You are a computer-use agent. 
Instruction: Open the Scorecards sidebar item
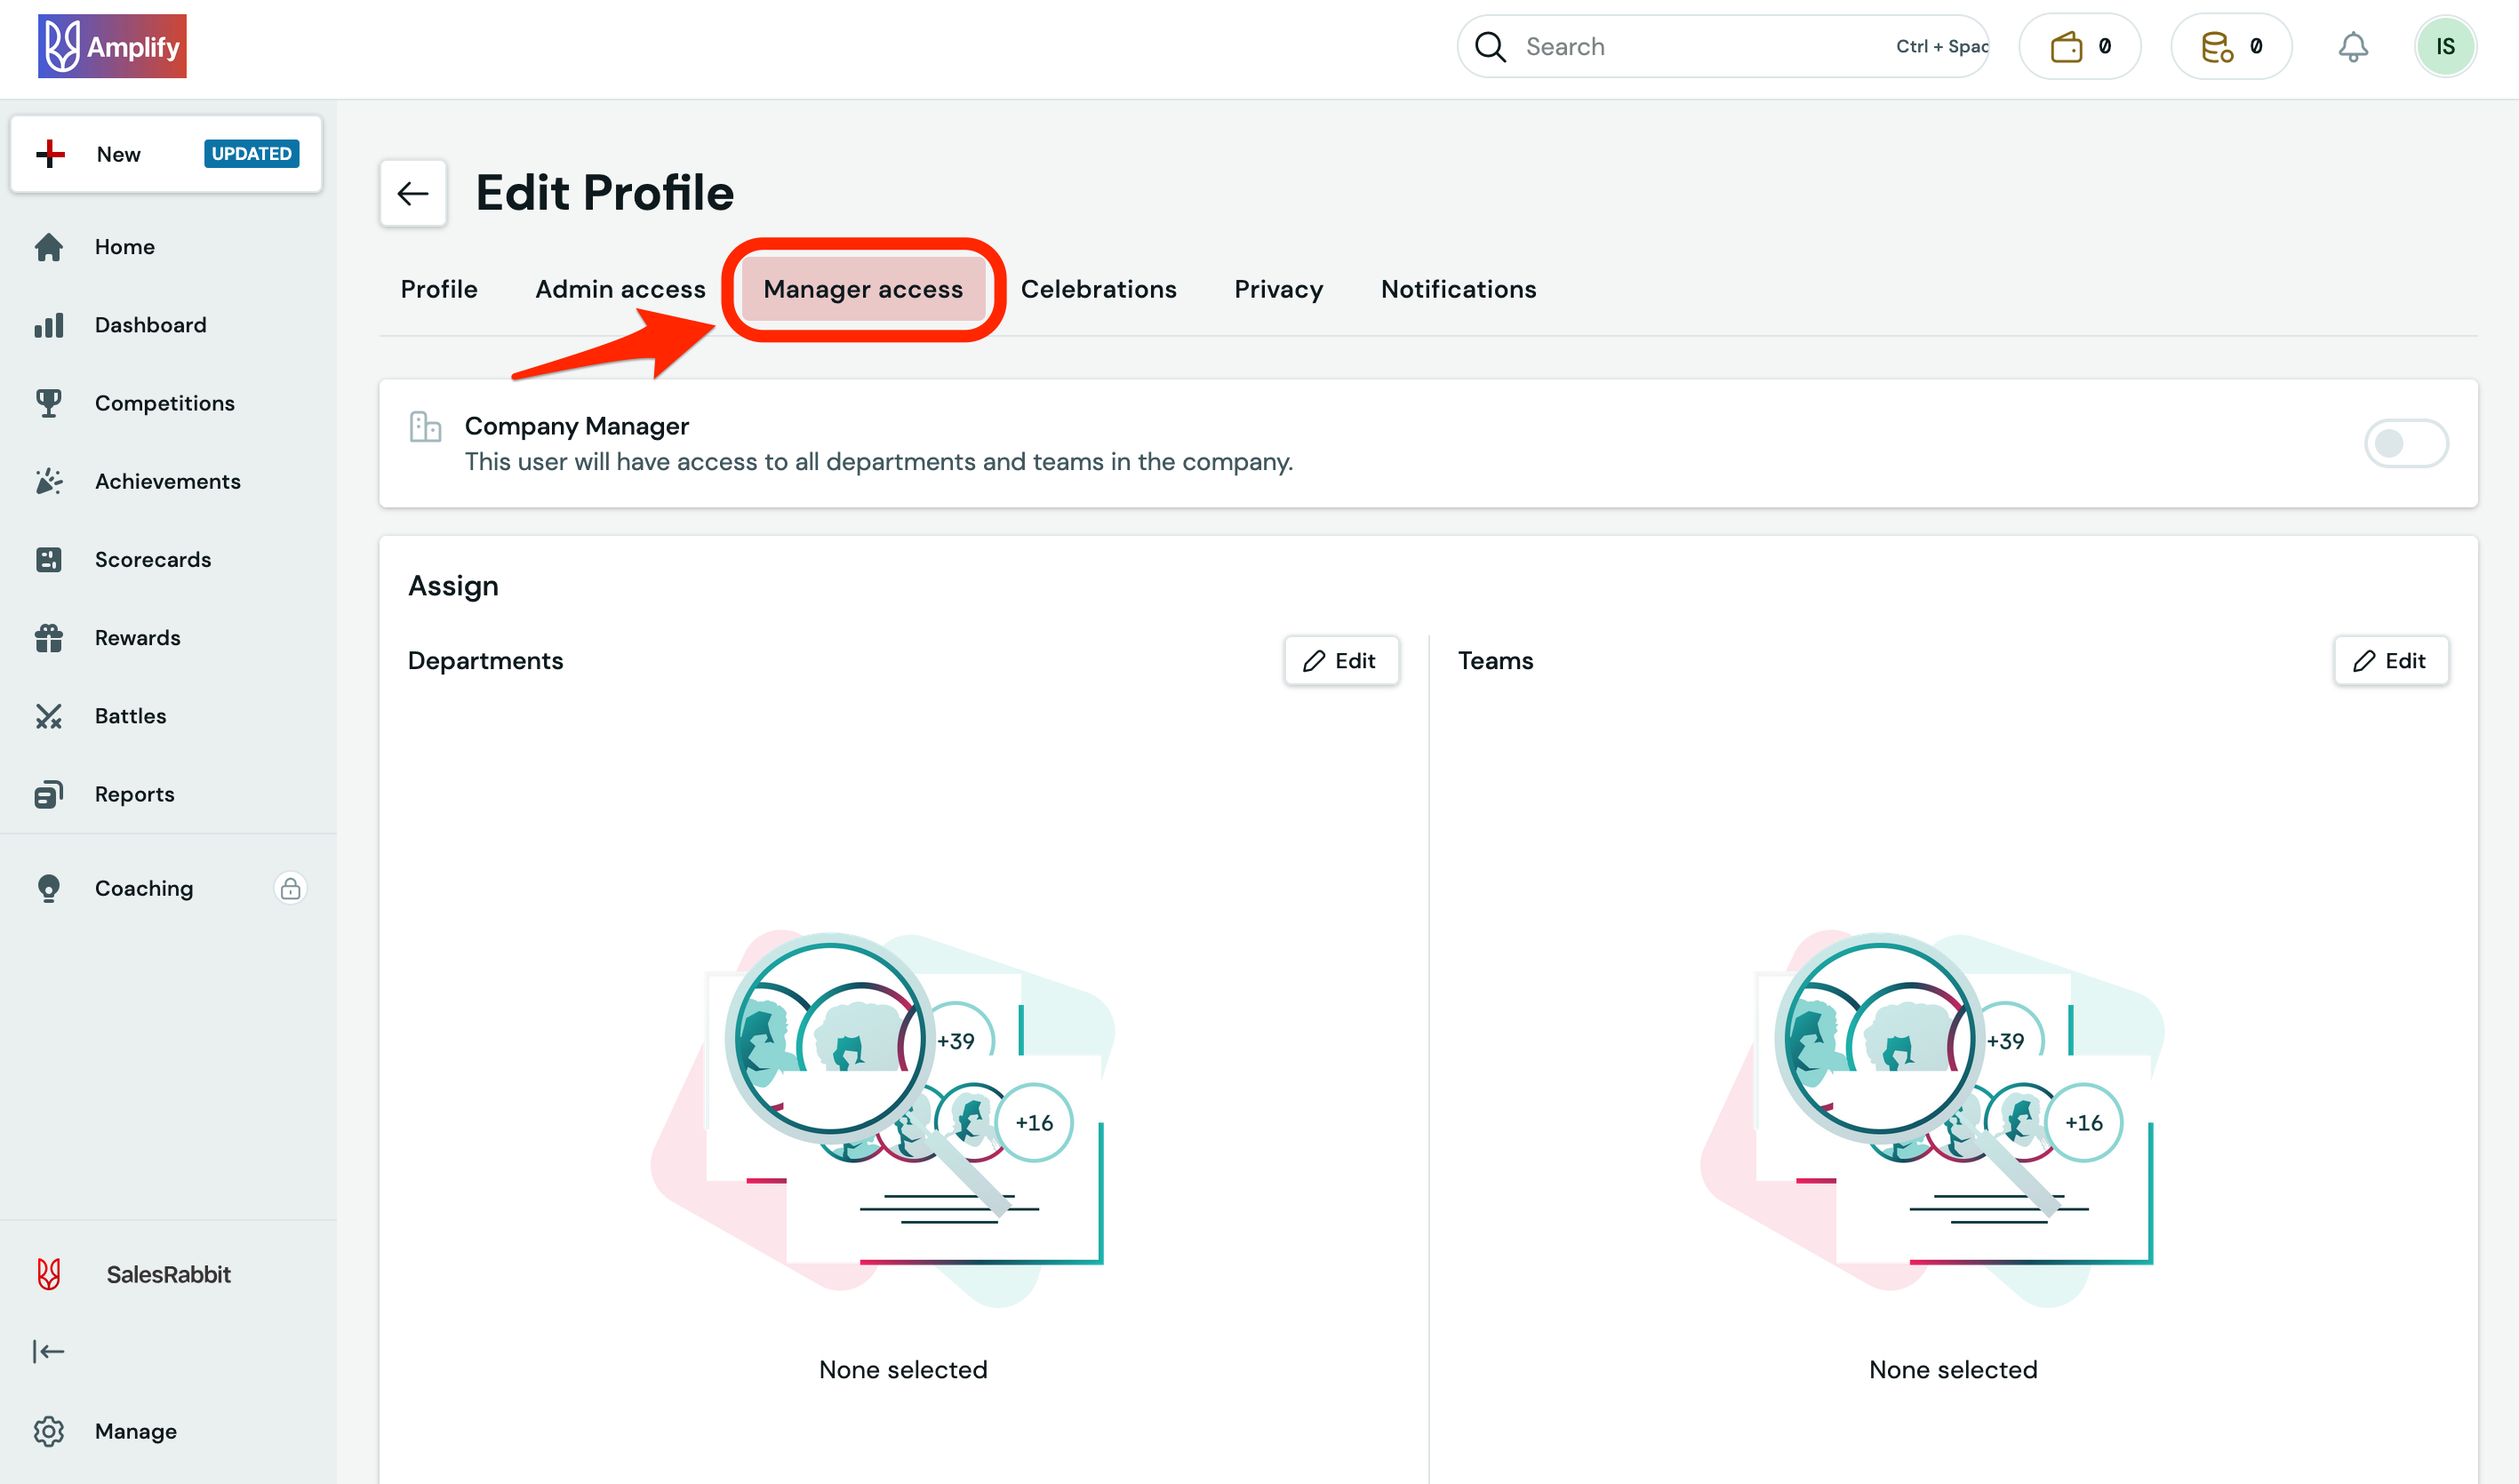coord(152,560)
